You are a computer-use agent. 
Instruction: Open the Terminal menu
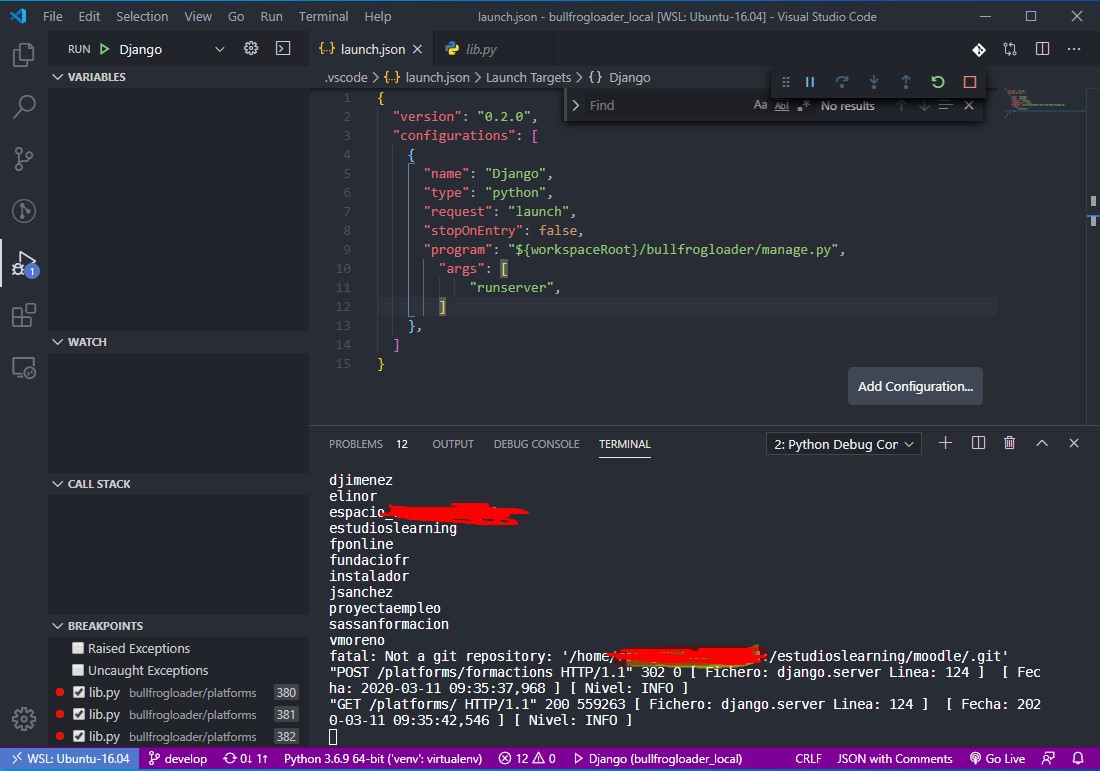tap(323, 16)
